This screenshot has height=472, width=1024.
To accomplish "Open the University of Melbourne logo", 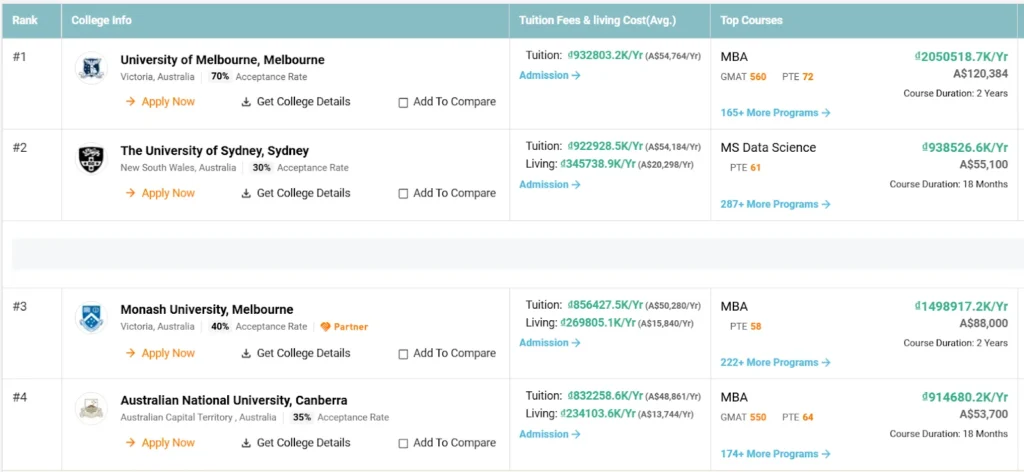I will pyautogui.click(x=91, y=68).
